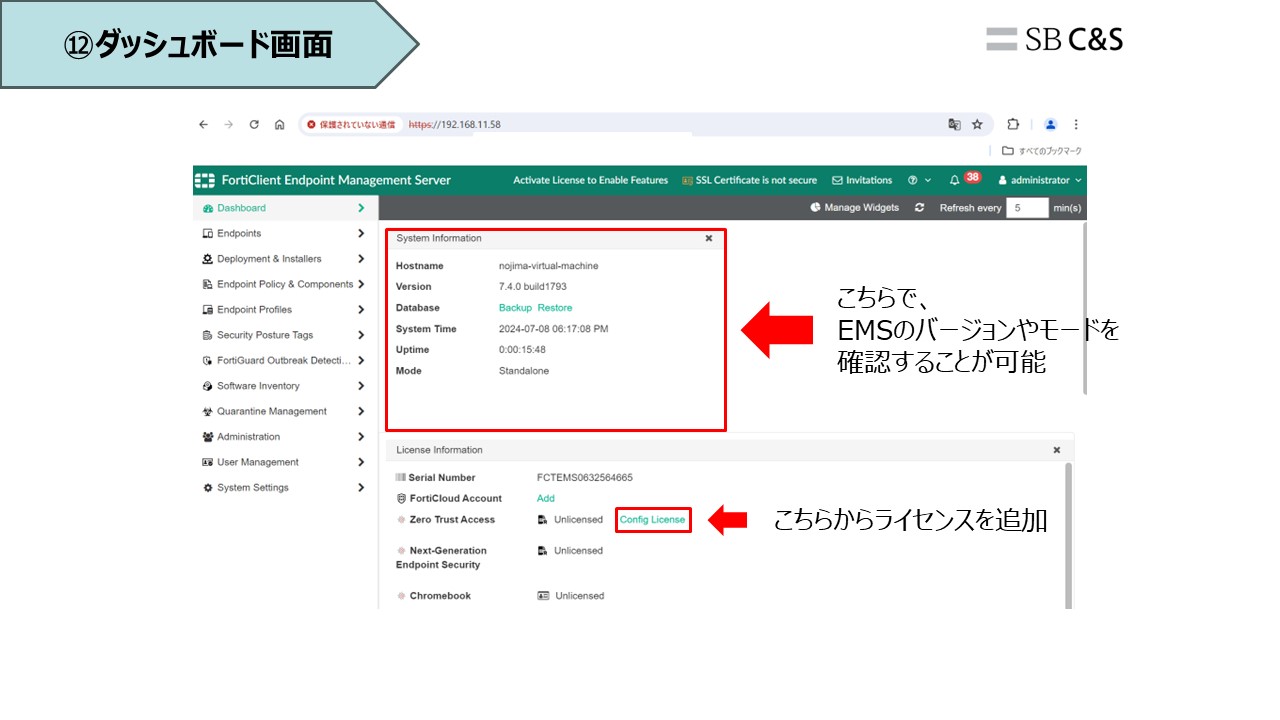
Task: Click the Manage Widgets pie chart icon
Action: (x=815, y=208)
